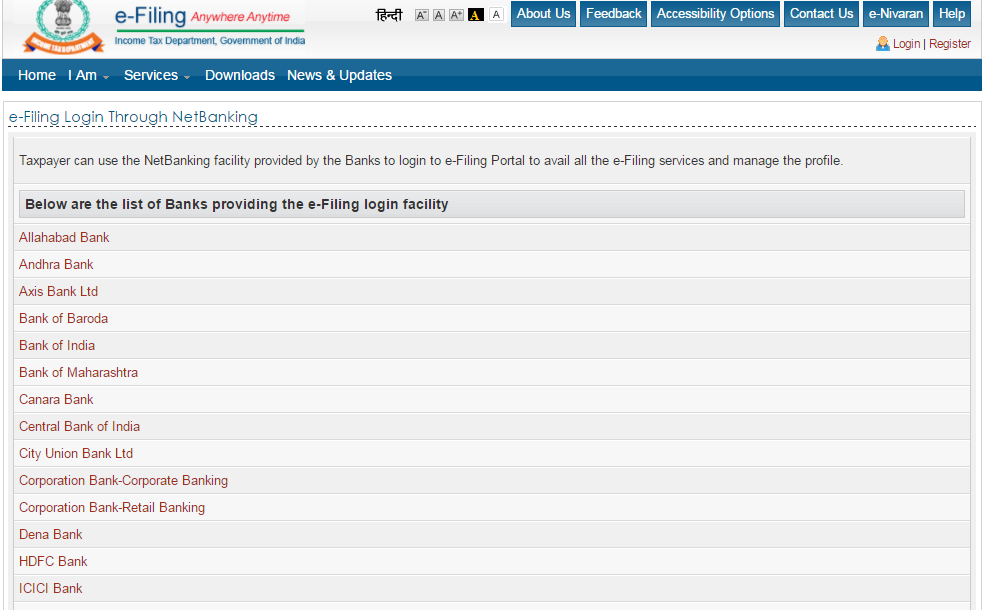Switch language using the Hindi icon

tap(389, 15)
